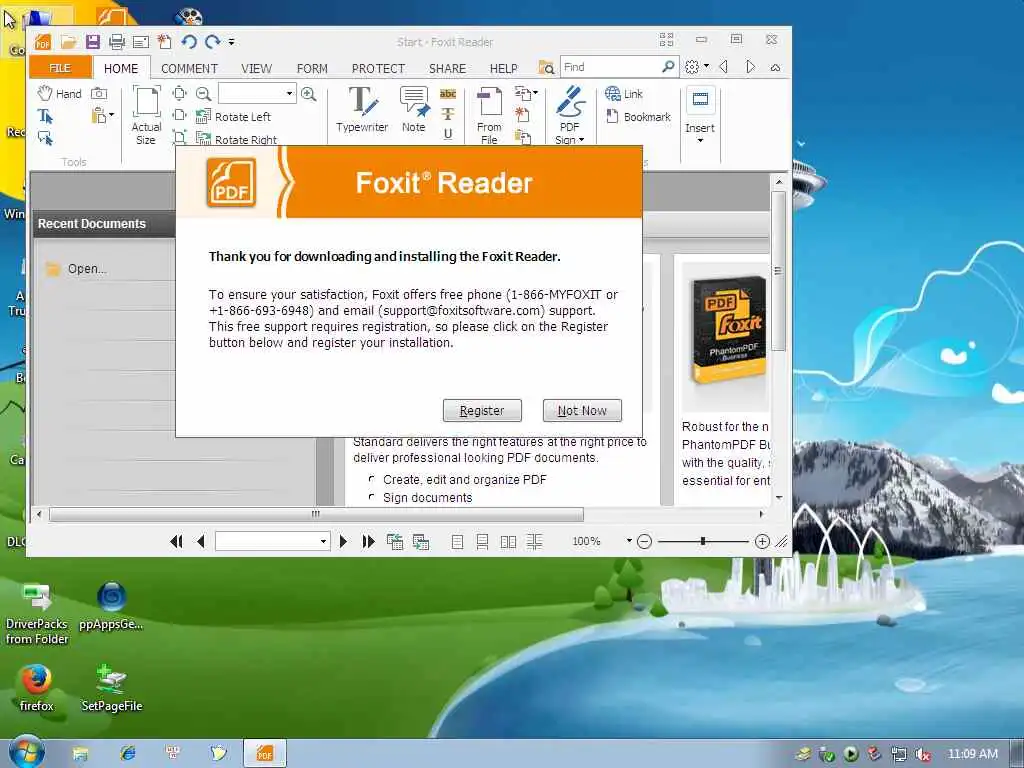Collapse the ribbon with the caret icon
The height and width of the screenshot is (768, 1024).
[775, 67]
